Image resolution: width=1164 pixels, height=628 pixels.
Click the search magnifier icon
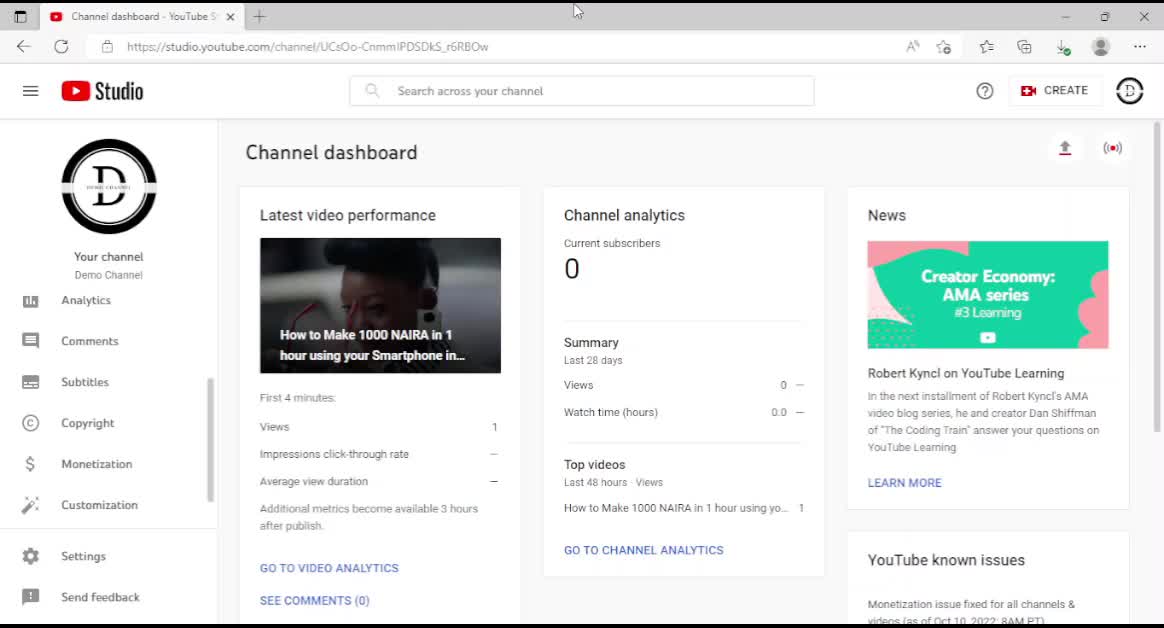point(373,91)
